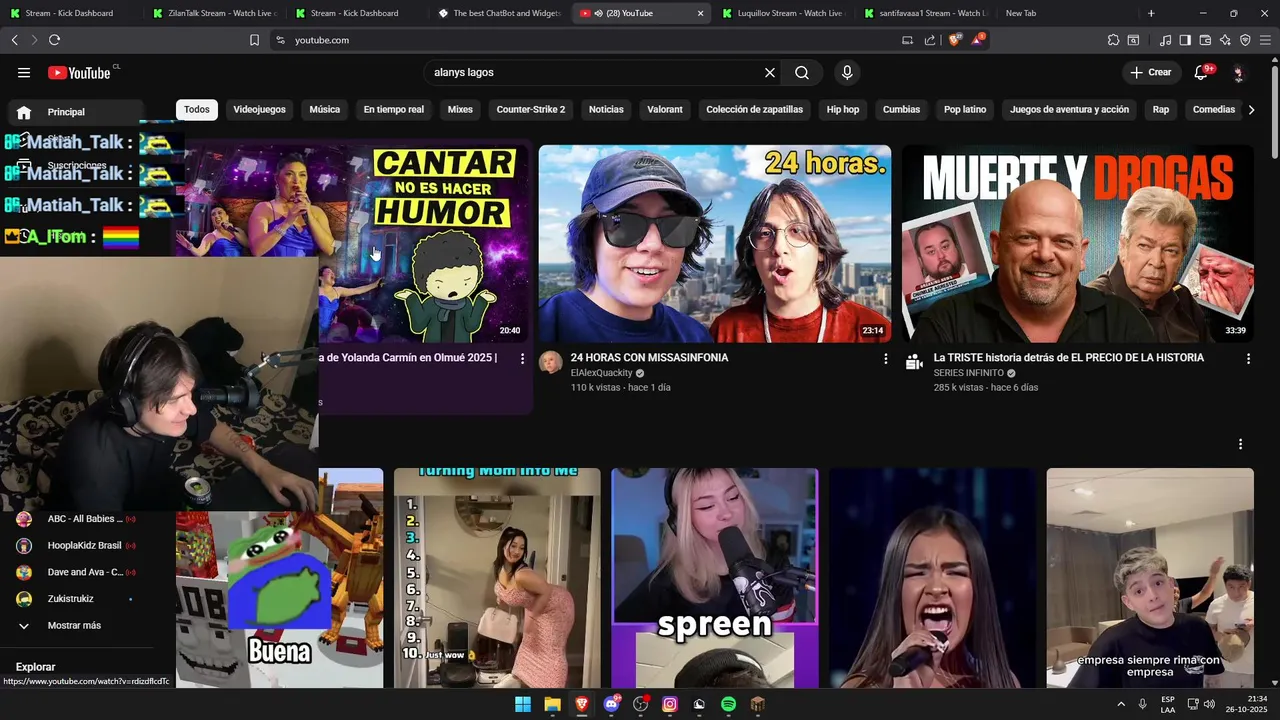Select Colección de zapatillas chip
1280x720 pixels.
(755, 110)
